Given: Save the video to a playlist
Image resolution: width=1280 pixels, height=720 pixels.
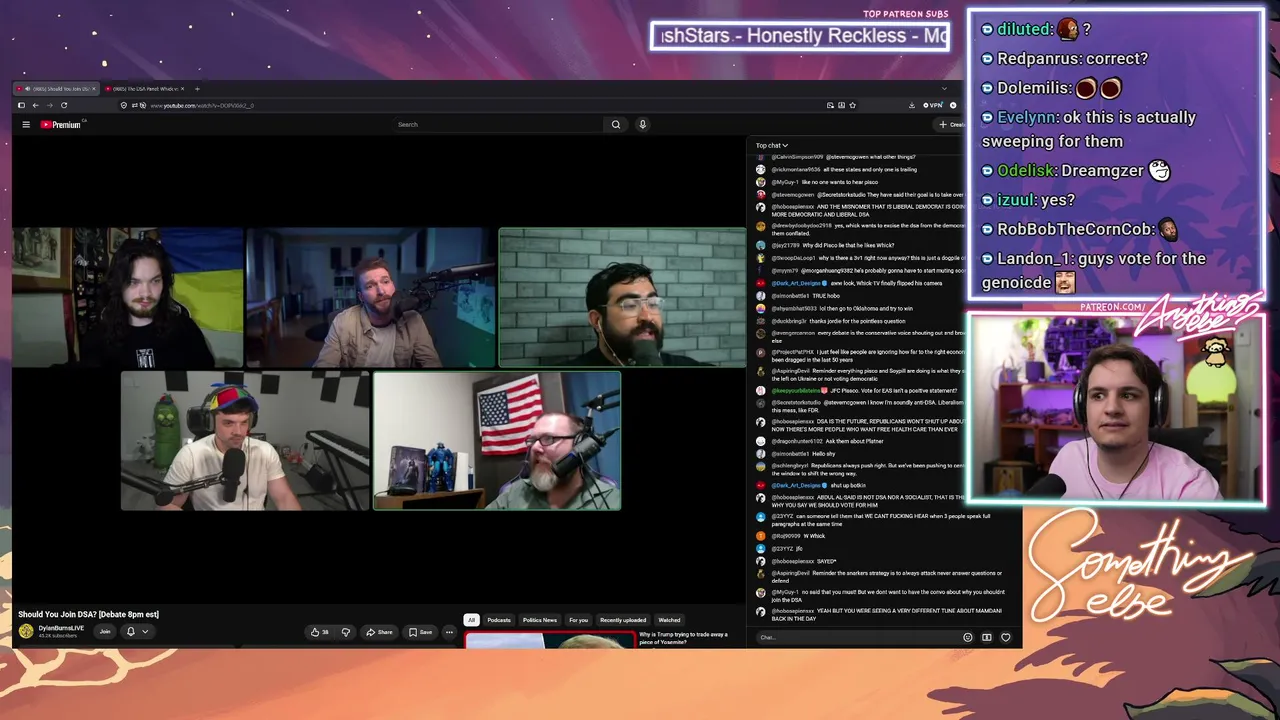Looking at the screenshot, I should pyautogui.click(x=421, y=632).
